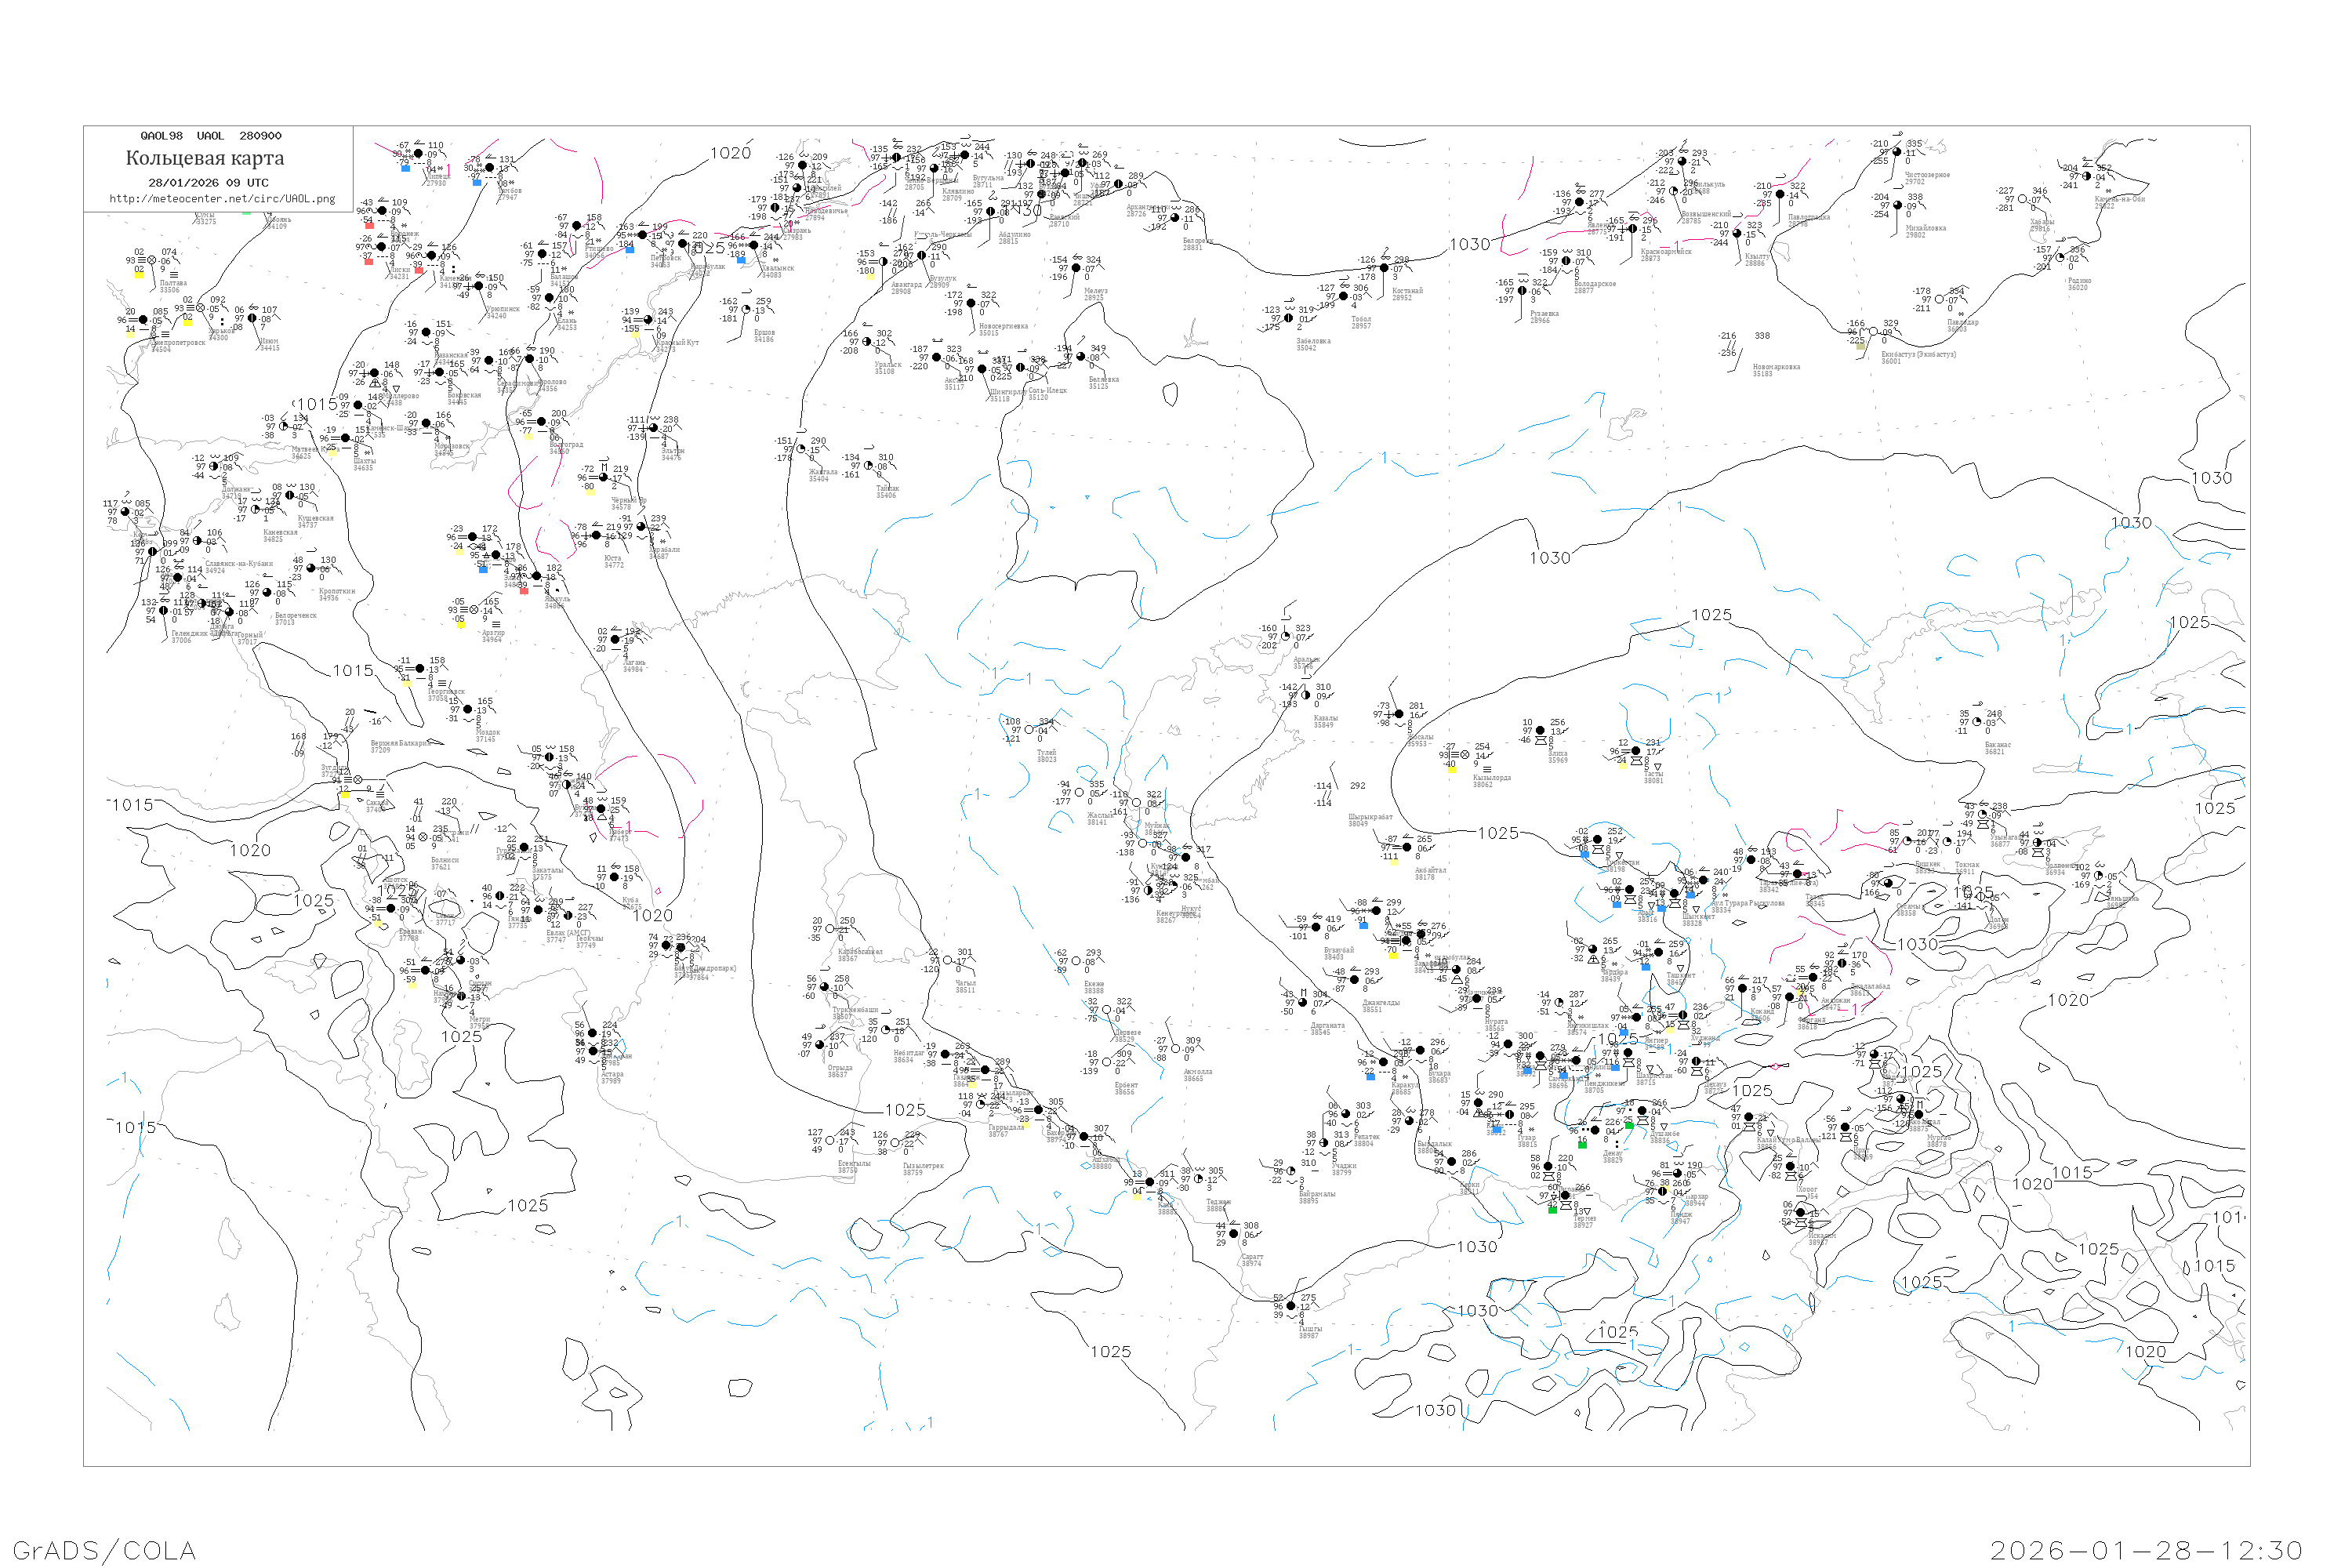Click the Изюм half-filled station circle
This screenshot has height=1568, width=2352.
pyautogui.click(x=252, y=319)
